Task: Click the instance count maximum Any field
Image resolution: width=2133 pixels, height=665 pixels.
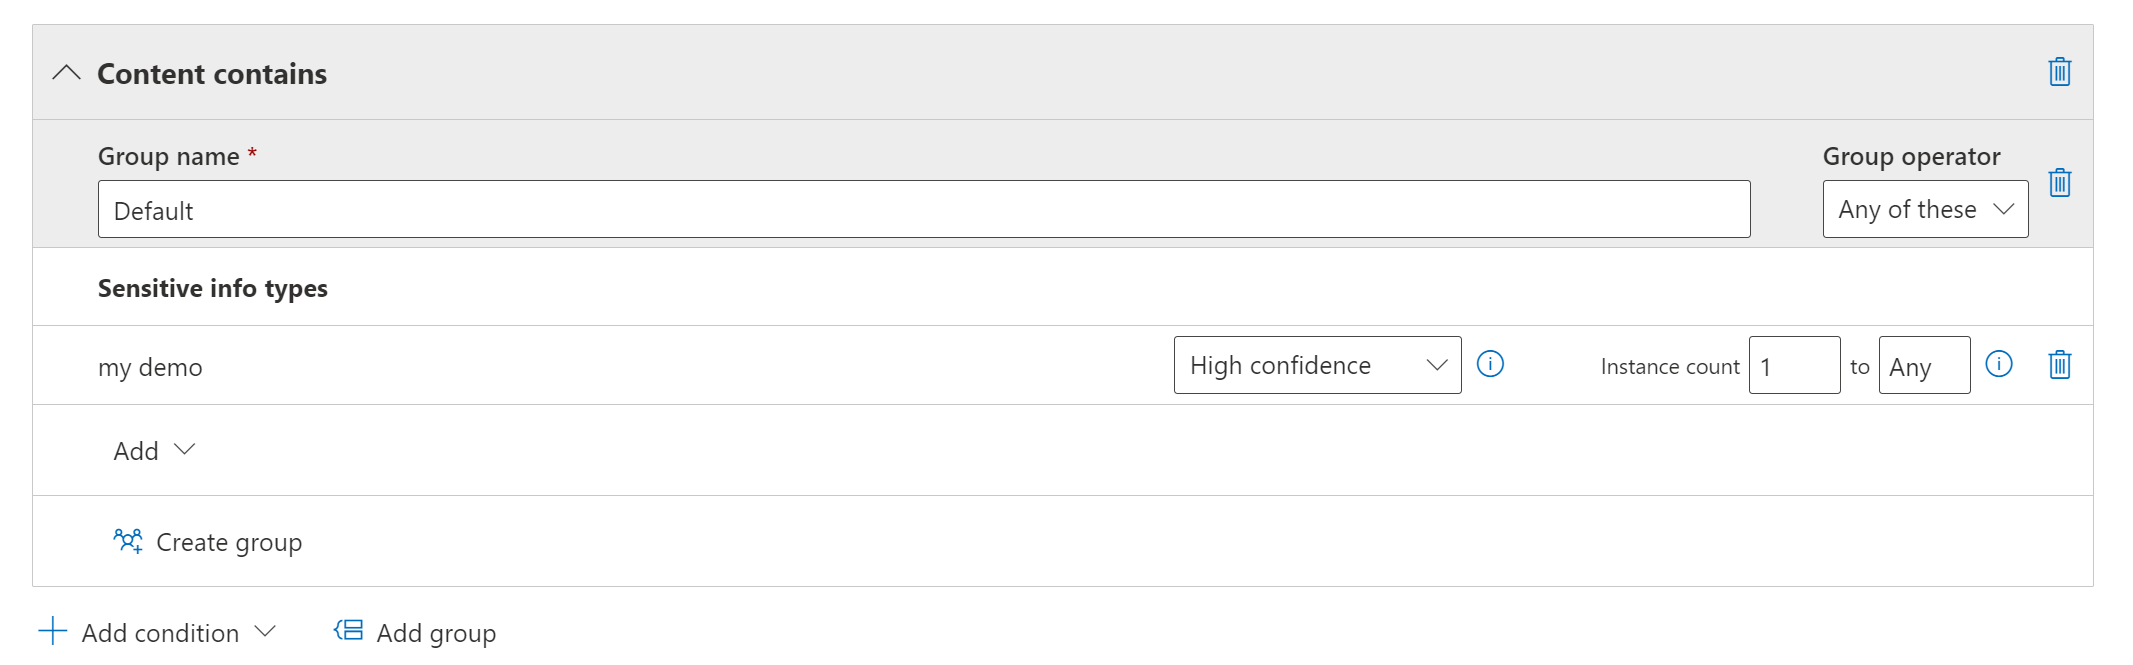Action: pos(1923,366)
